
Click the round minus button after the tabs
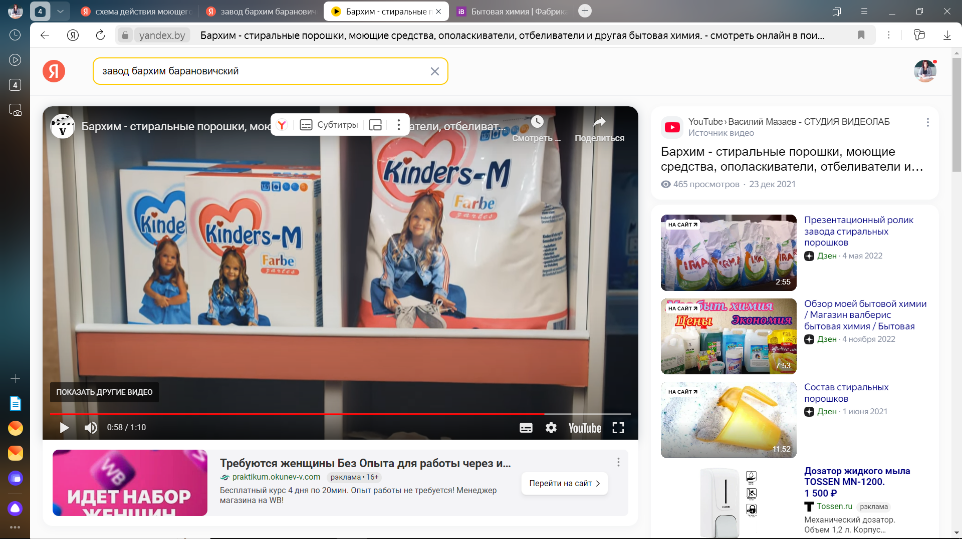585,11
